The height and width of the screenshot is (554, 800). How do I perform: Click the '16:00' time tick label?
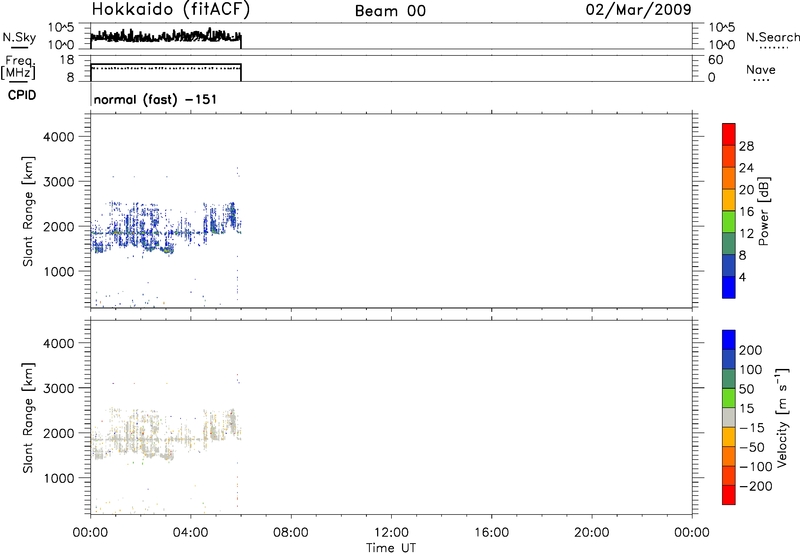[491, 533]
